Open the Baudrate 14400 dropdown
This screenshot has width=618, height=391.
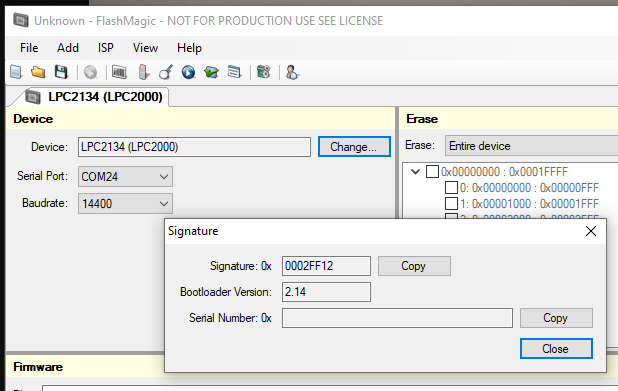pos(125,203)
